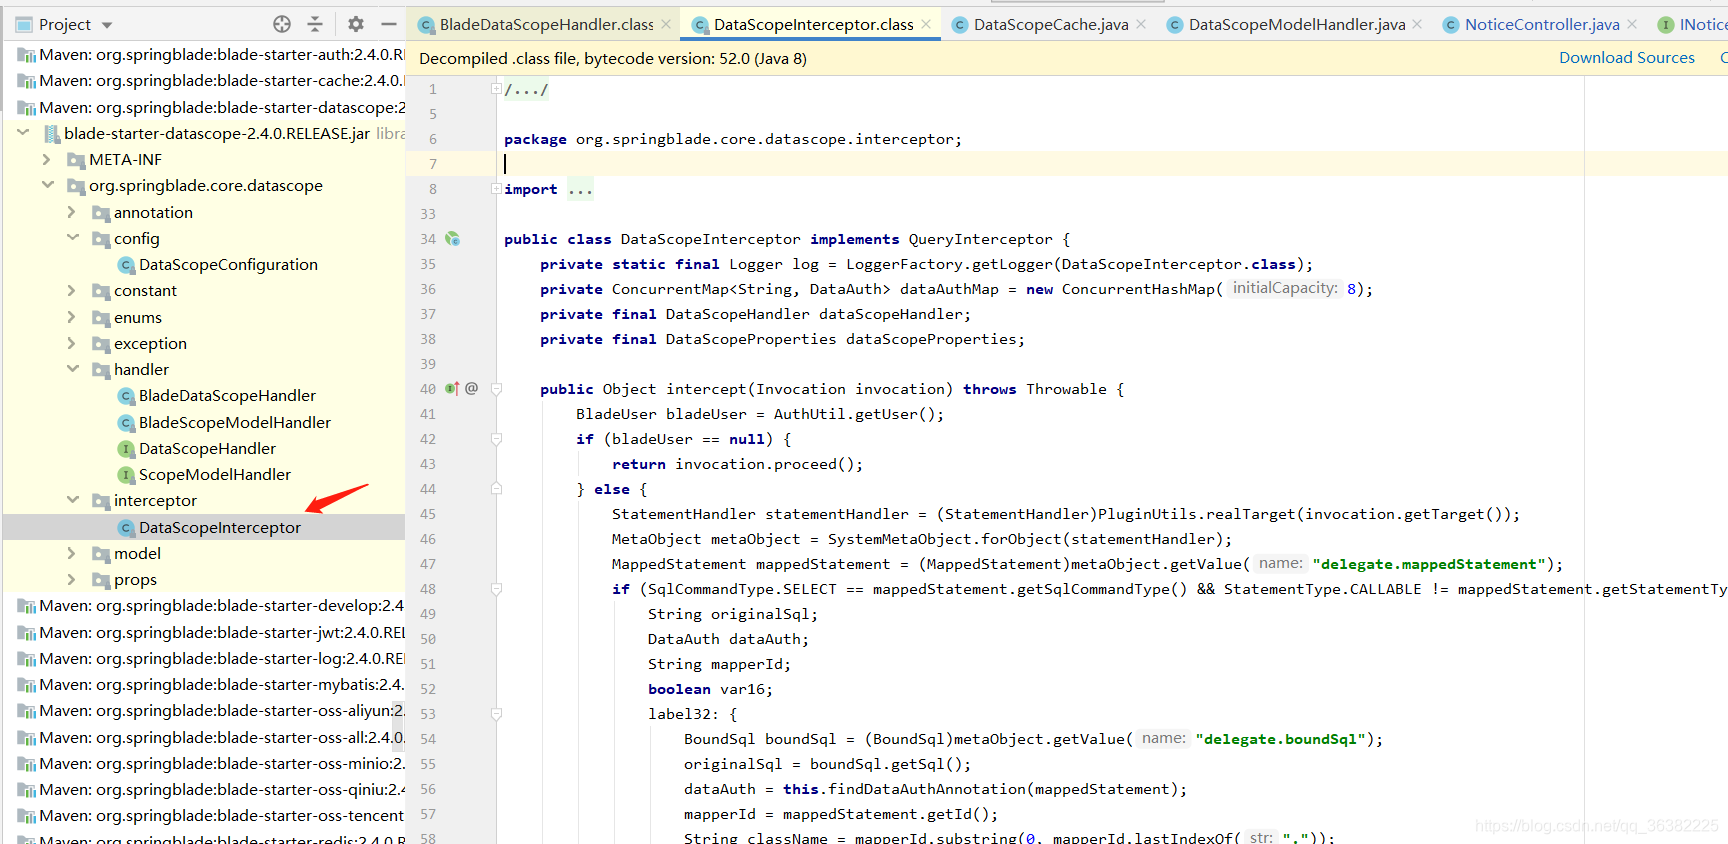Click the findDataAuthAnnotation method call
Image resolution: width=1728 pixels, height=844 pixels.
[927, 789]
